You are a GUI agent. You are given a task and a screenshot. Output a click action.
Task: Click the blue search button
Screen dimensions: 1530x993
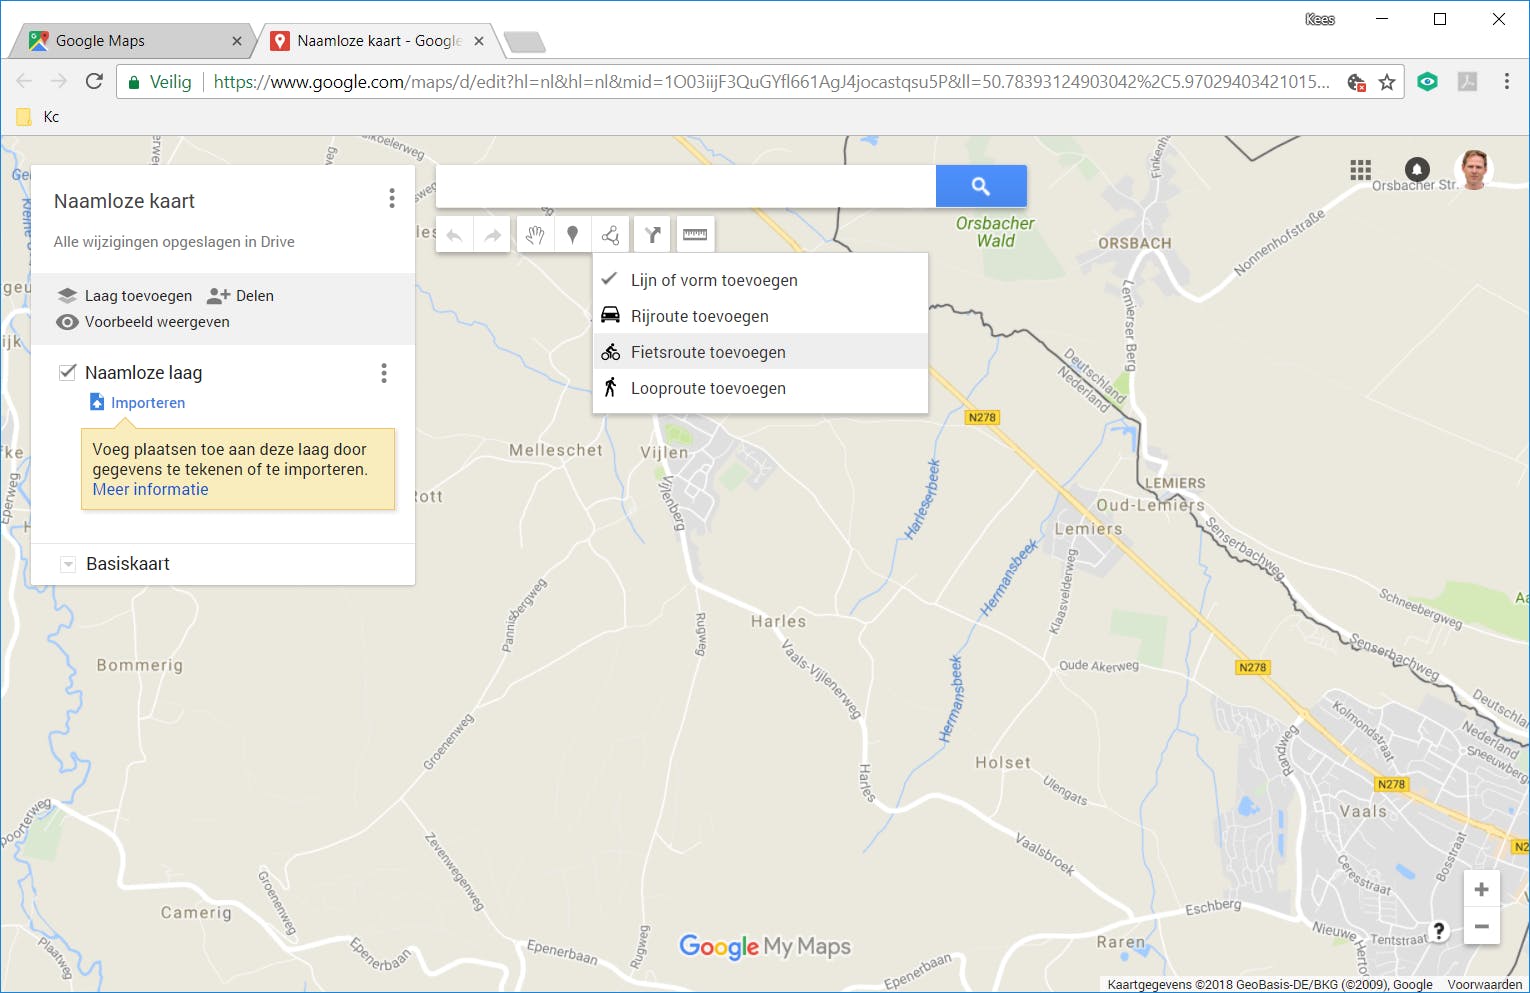pyautogui.click(x=981, y=186)
